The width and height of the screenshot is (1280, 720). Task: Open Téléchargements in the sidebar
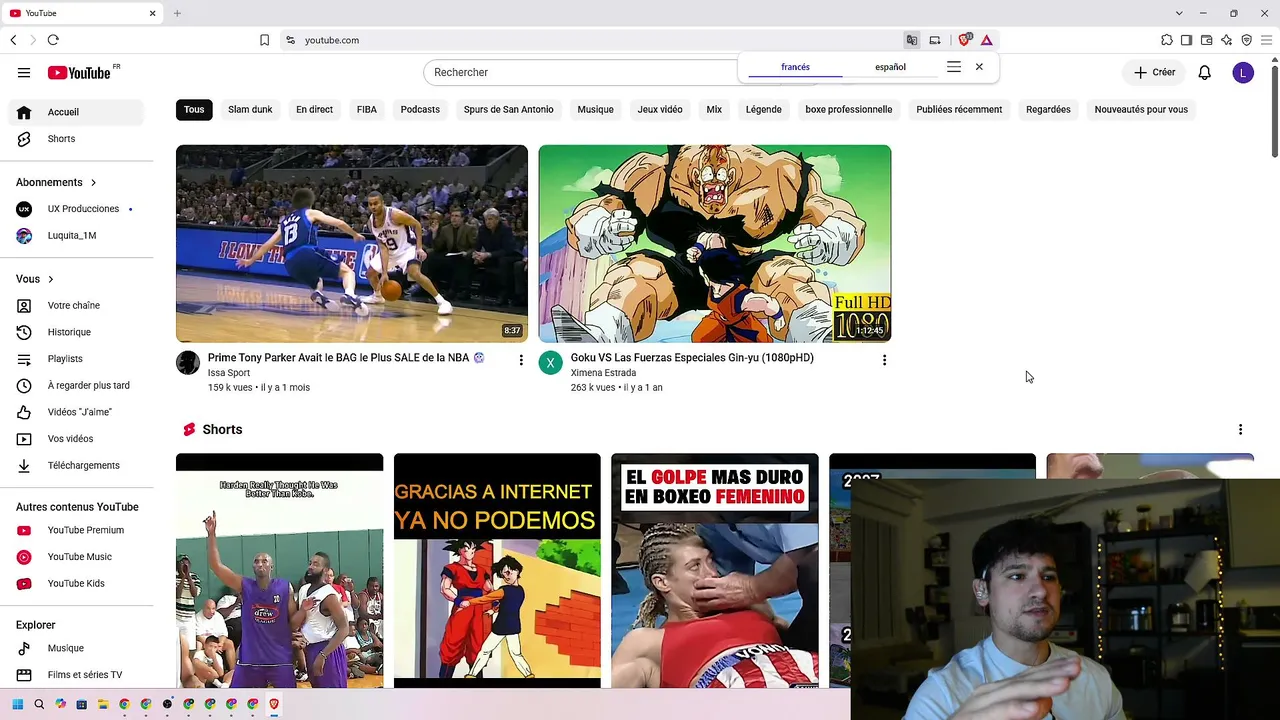click(x=81, y=465)
